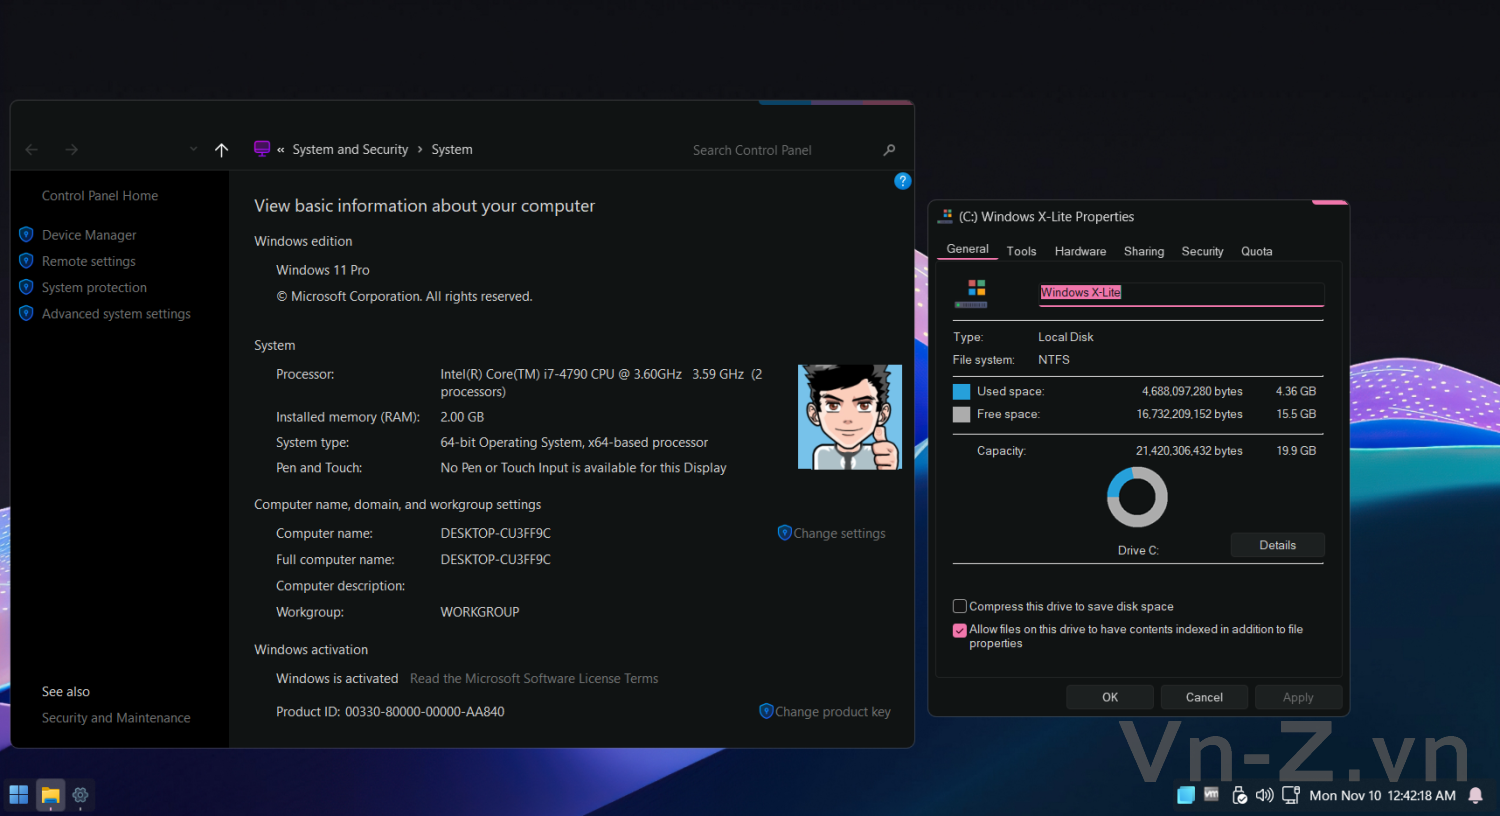Click the Details button for Drive C

(1277, 545)
